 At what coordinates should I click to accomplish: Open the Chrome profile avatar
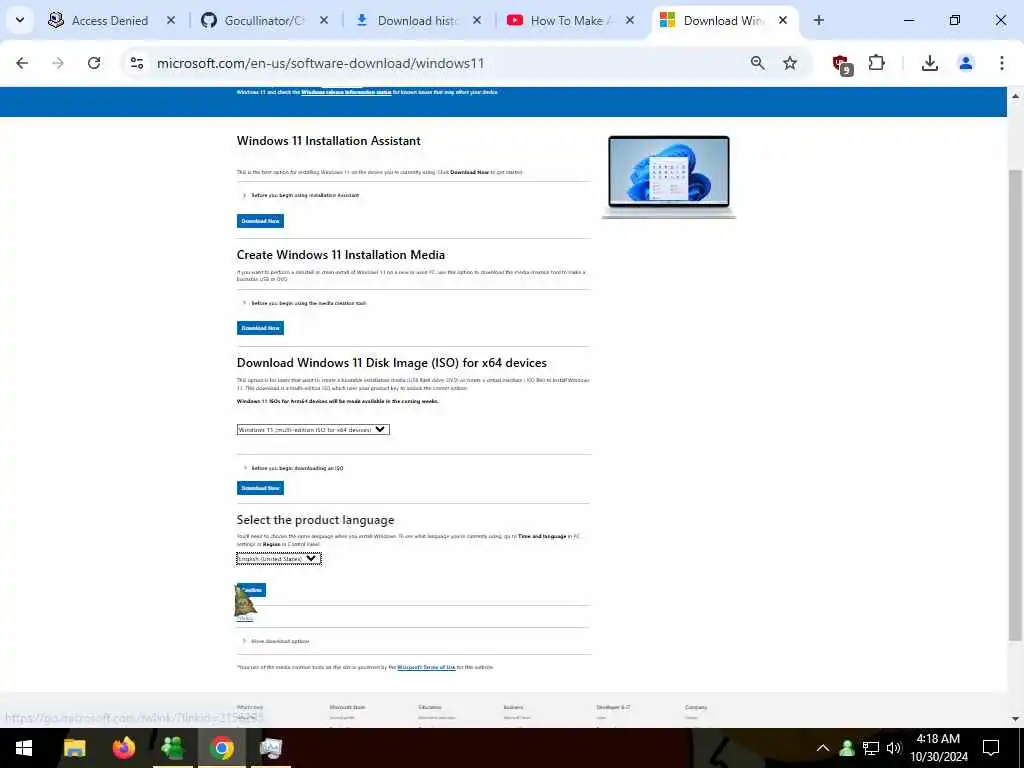point(966,63)
